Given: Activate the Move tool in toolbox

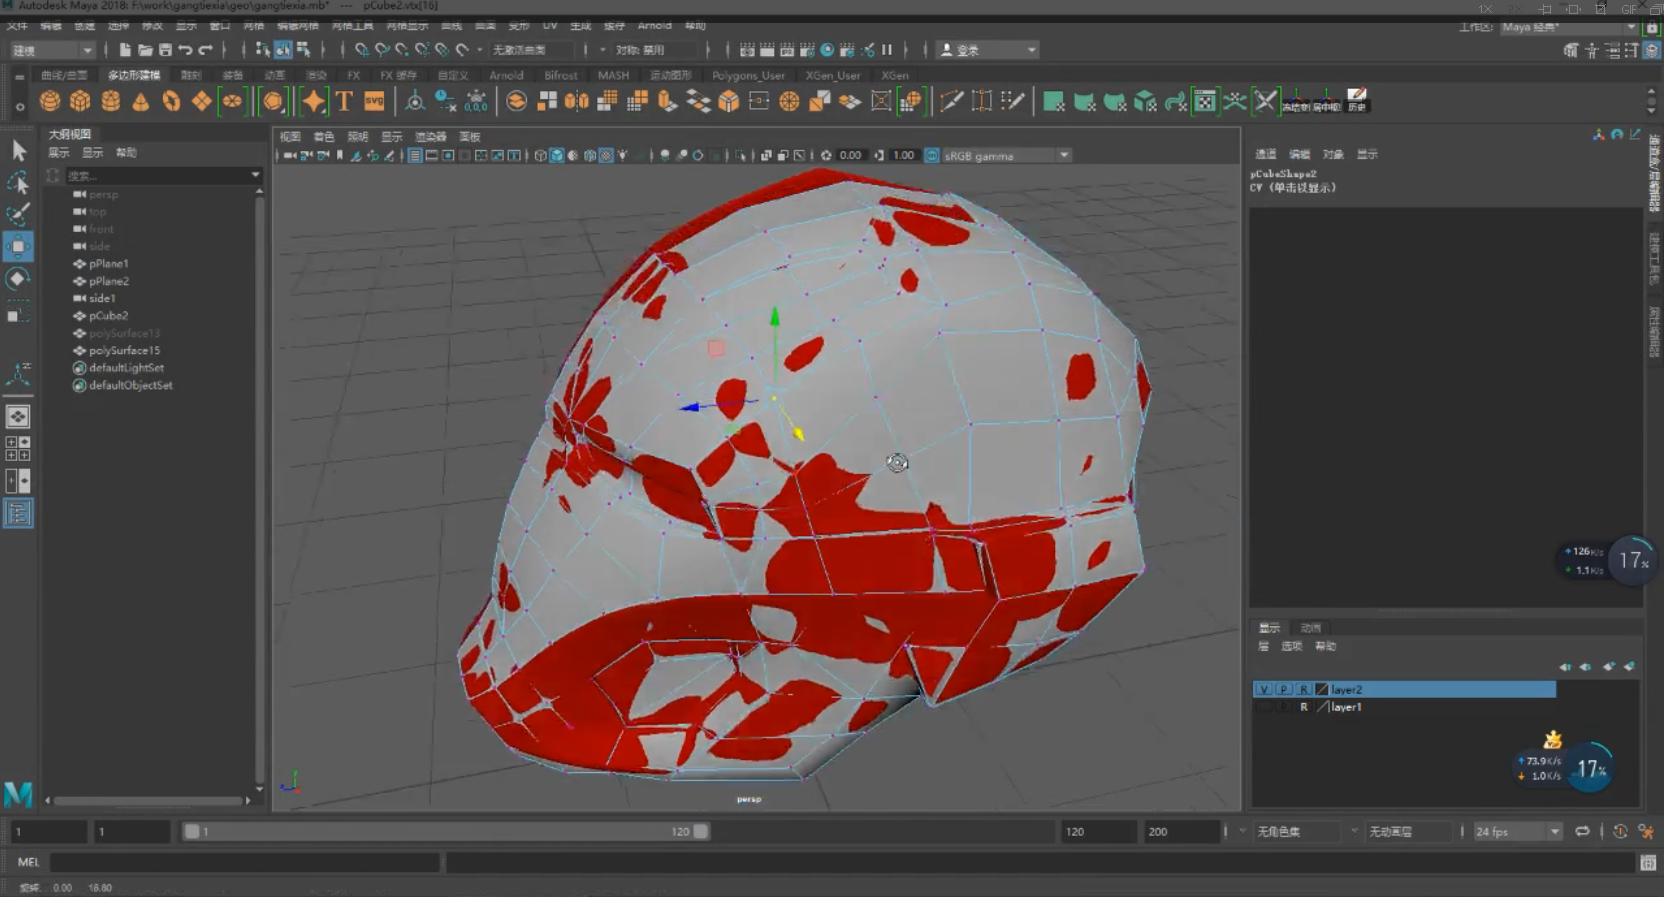Looking at the screenshot, I should coord(18,246).
